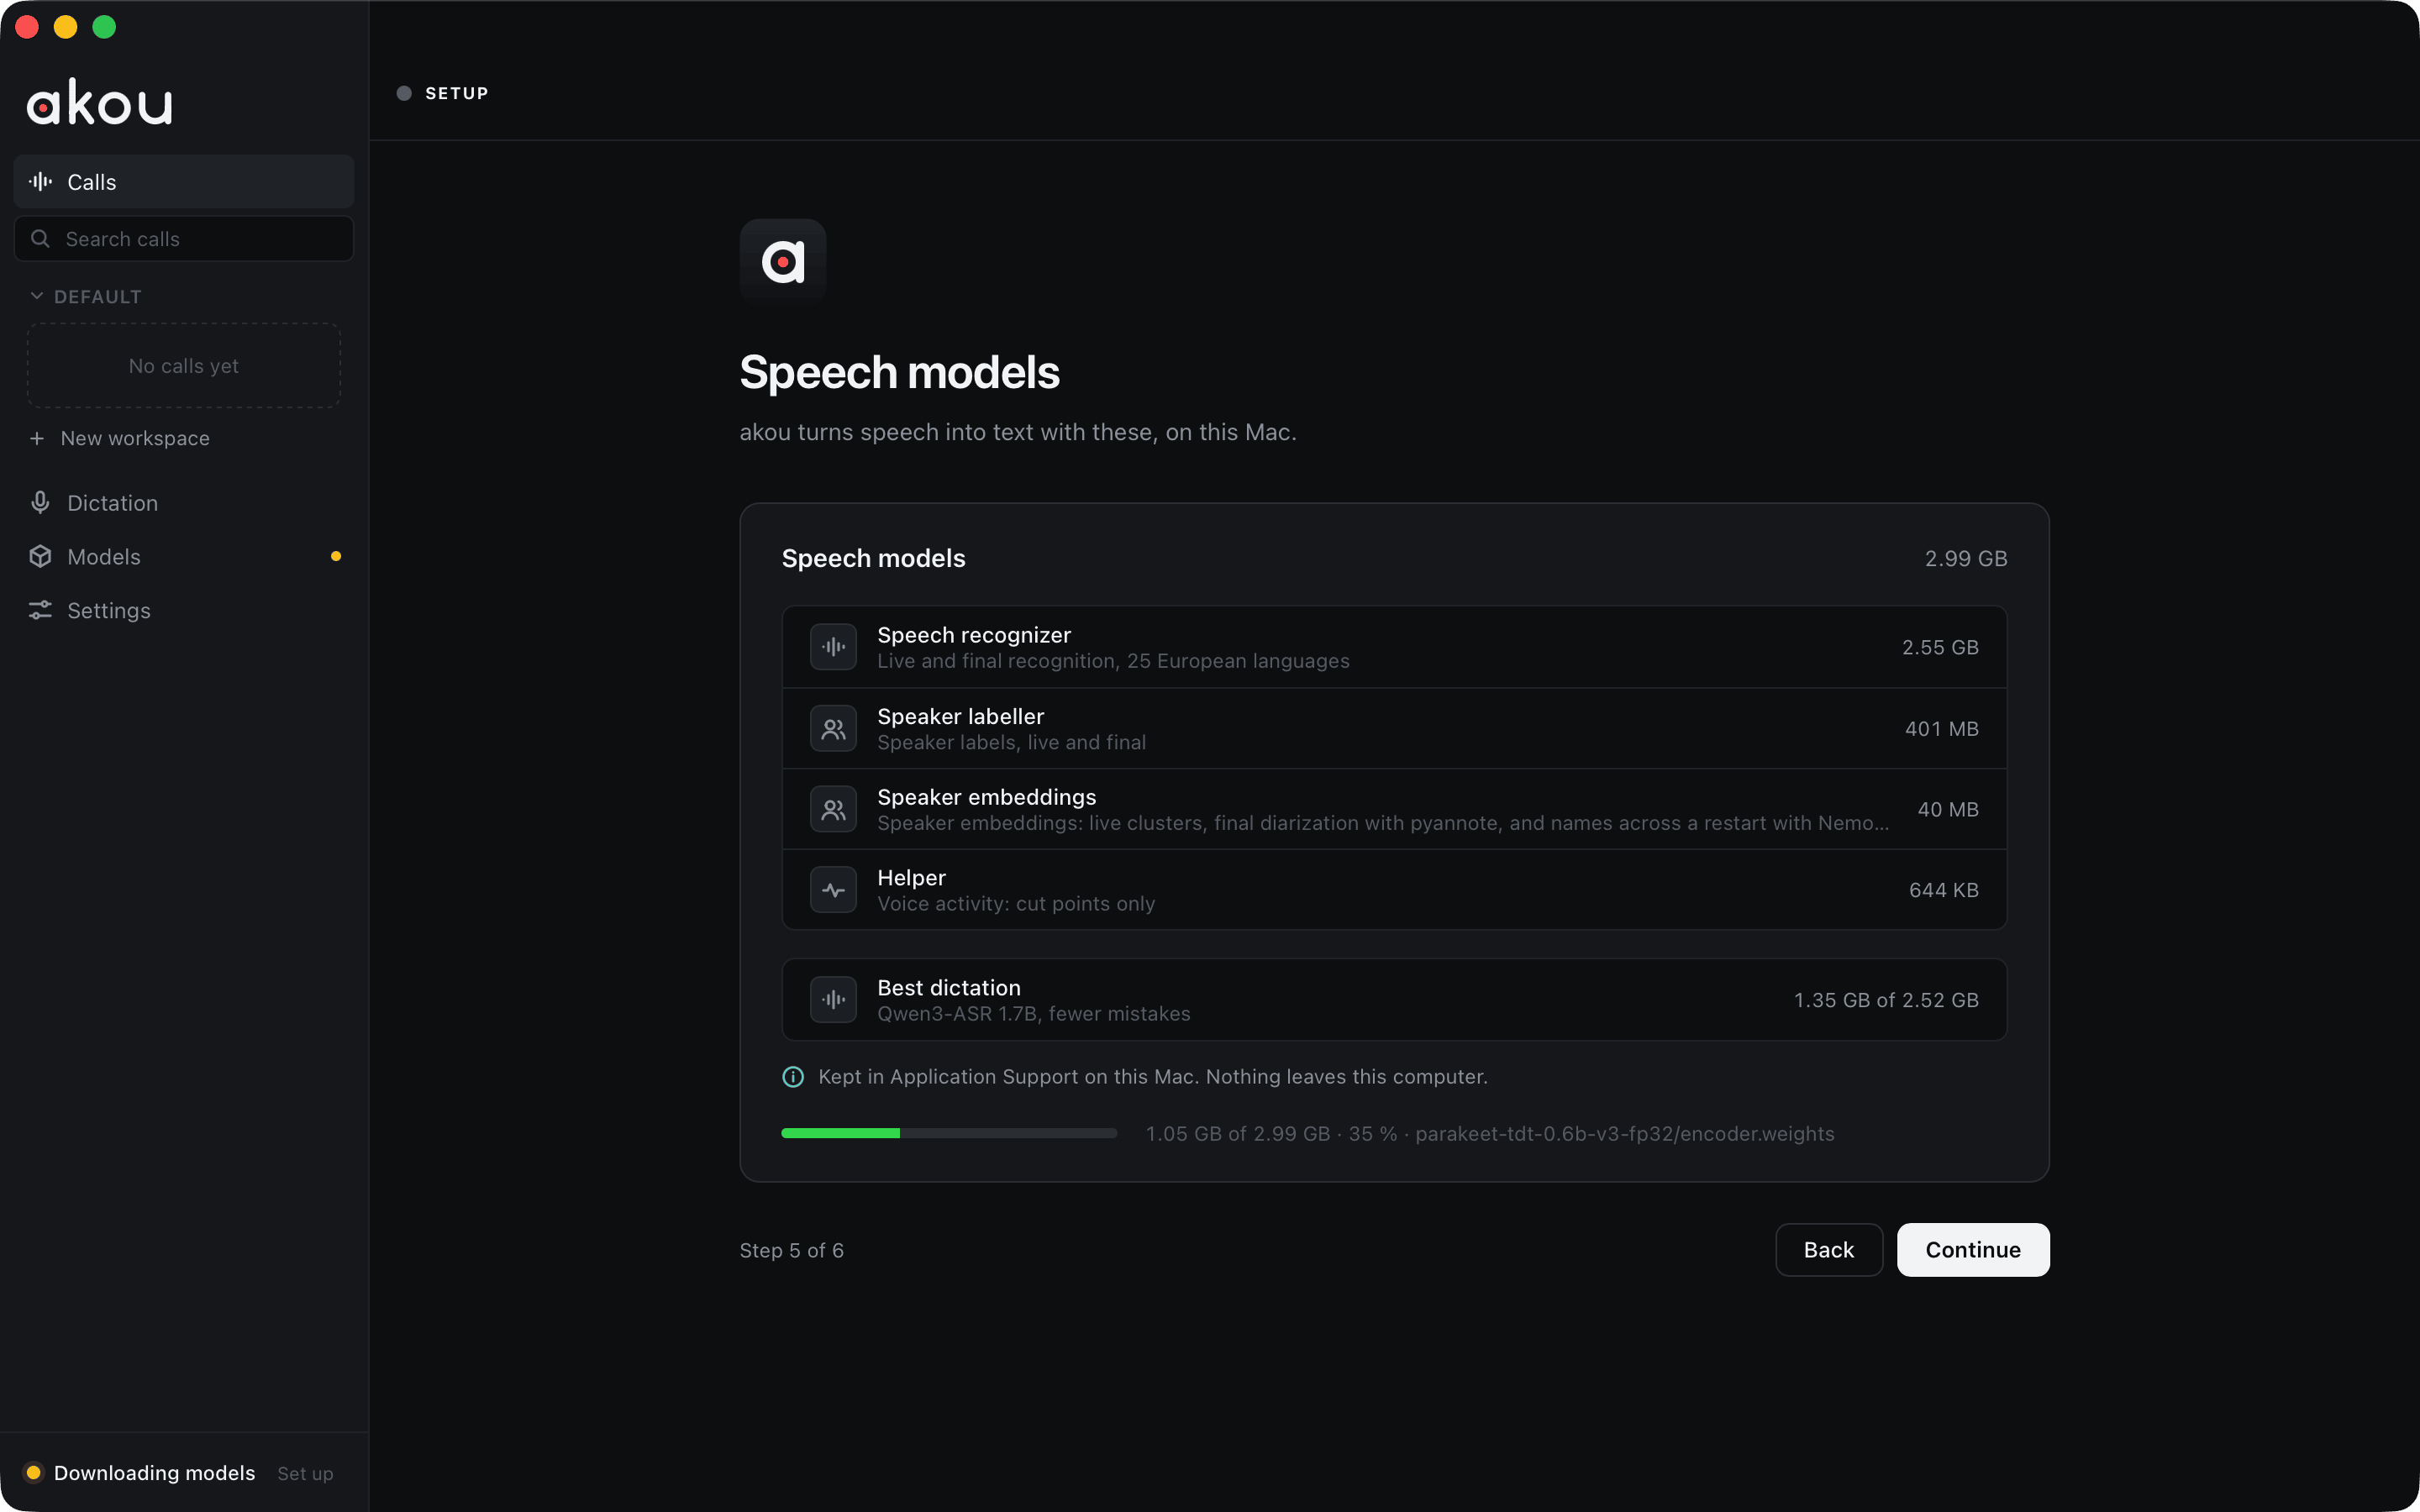The height and width of the screenshot is (1512, 2420).
Task: Click the Helper voice activity icon
Action: (833, 890)
